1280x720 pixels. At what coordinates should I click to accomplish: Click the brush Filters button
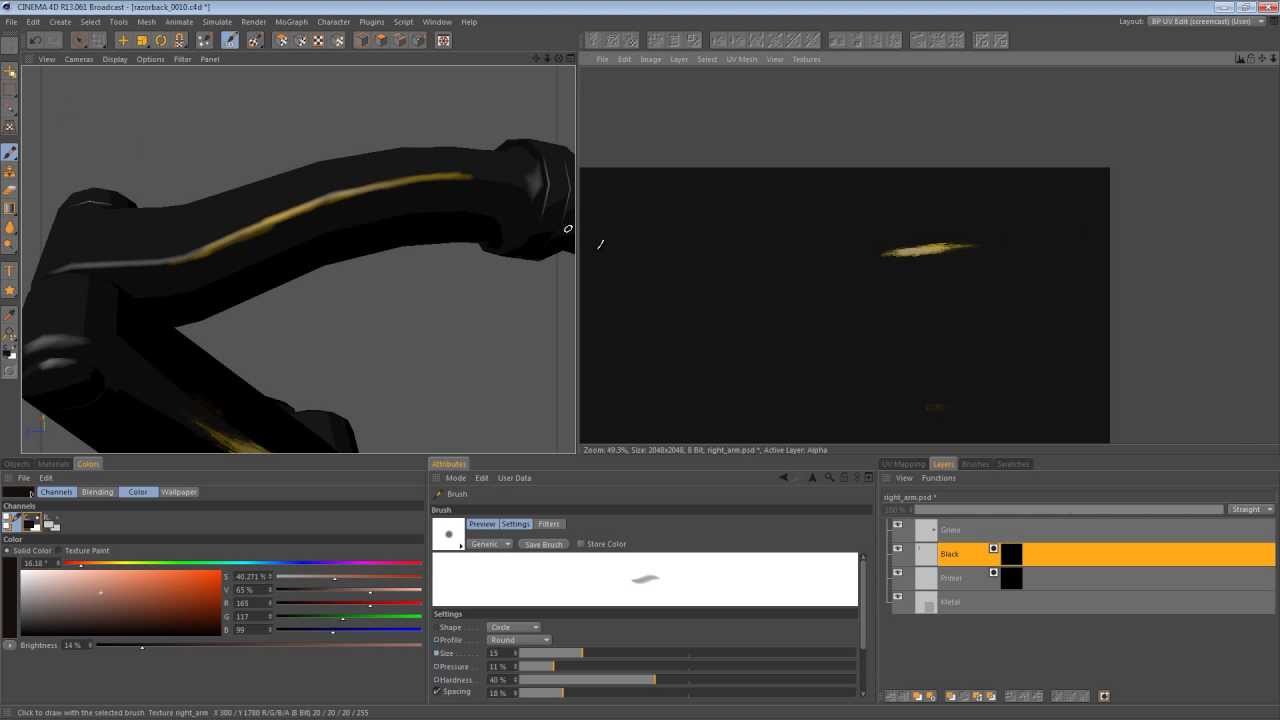click(x=549, y=524)
